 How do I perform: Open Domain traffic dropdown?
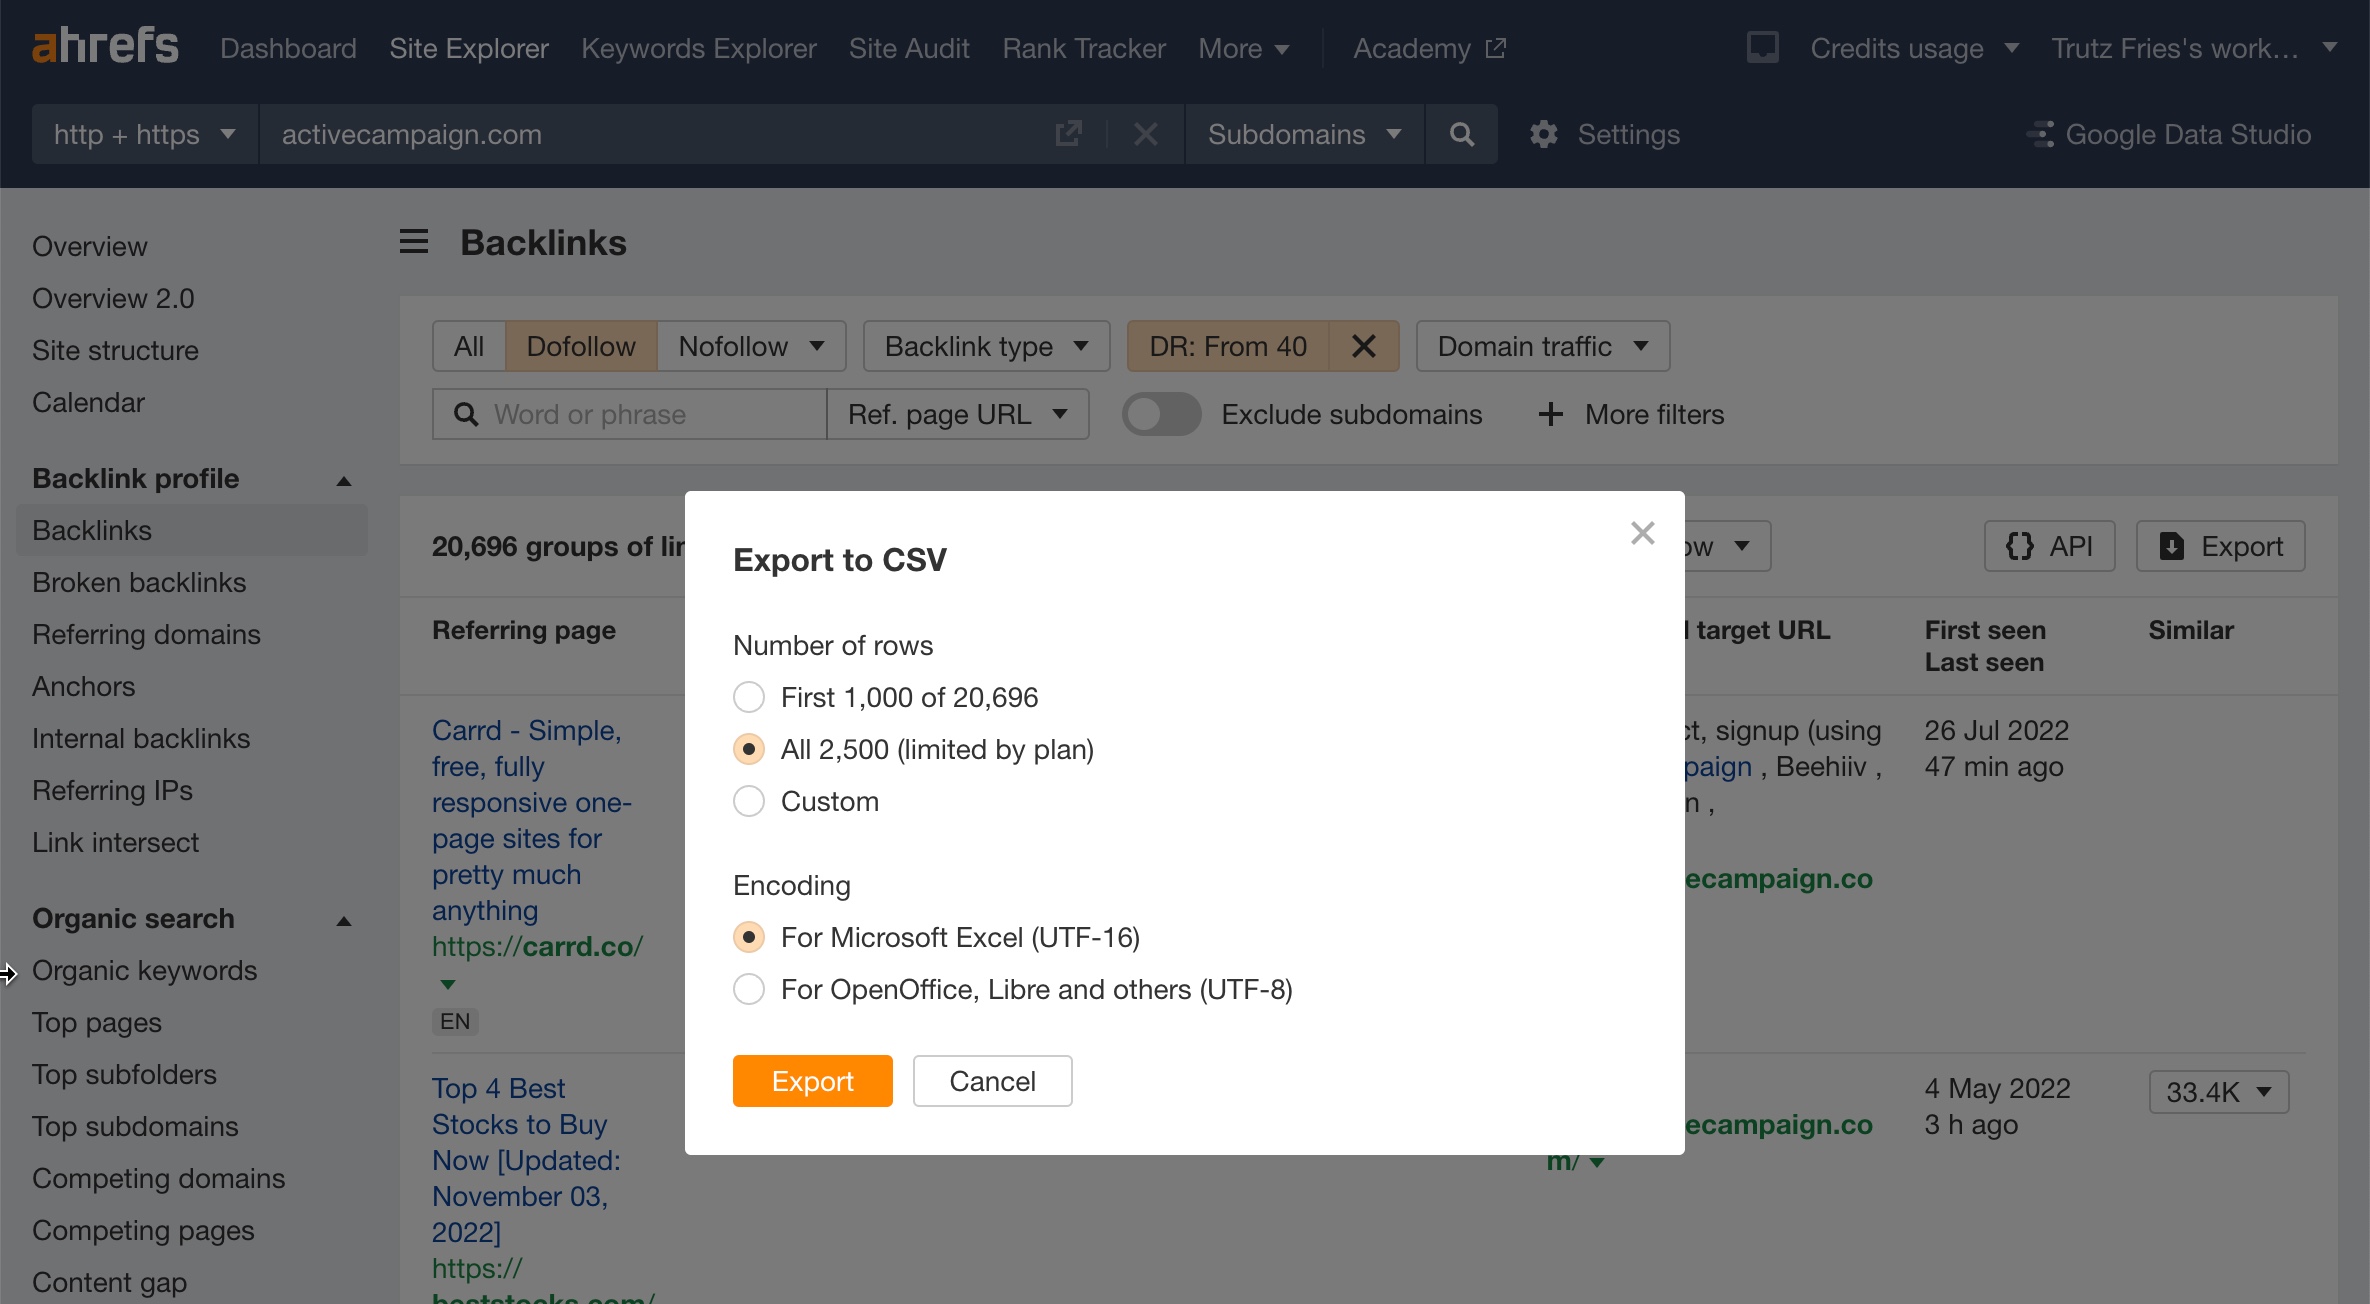[1543, 346]
